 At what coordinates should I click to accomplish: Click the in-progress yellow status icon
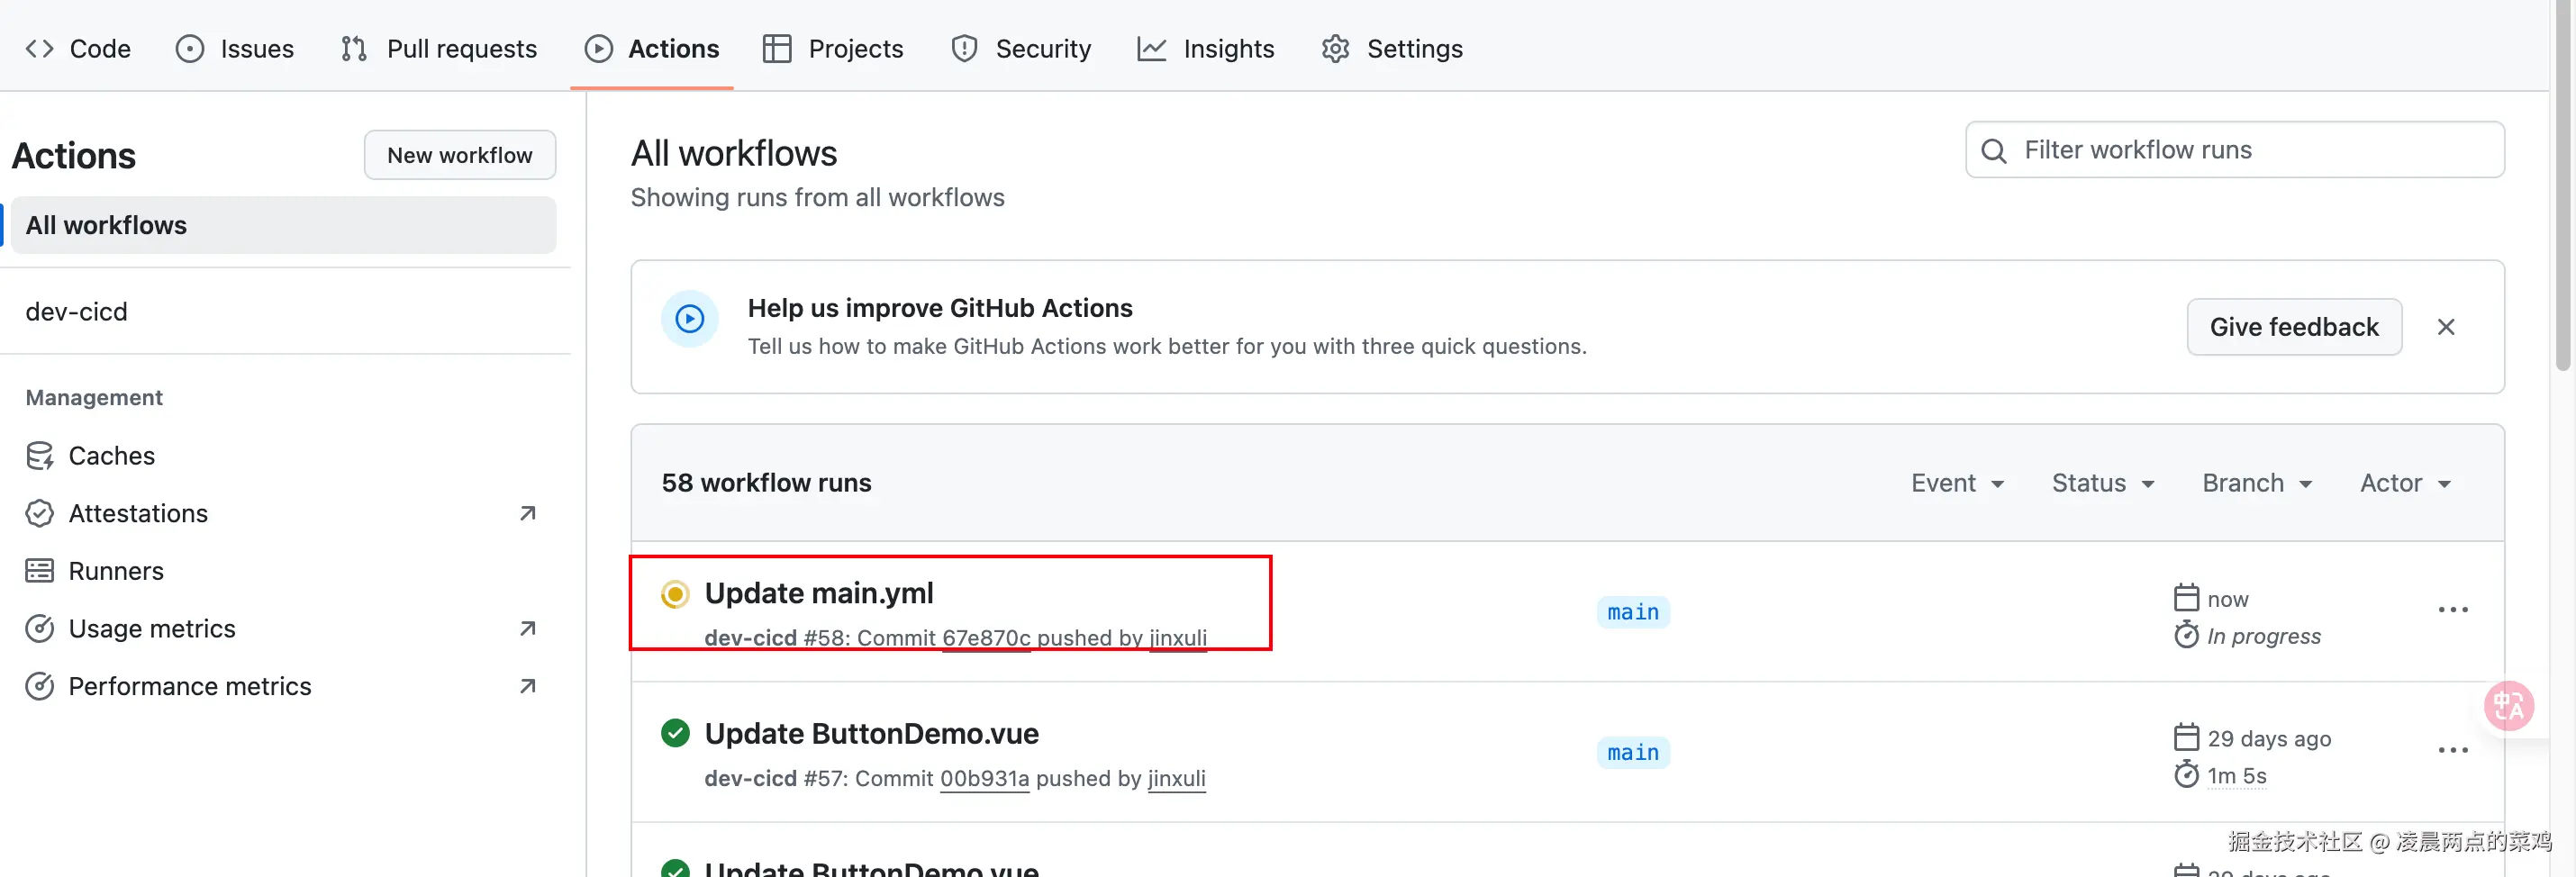(675, 594)
